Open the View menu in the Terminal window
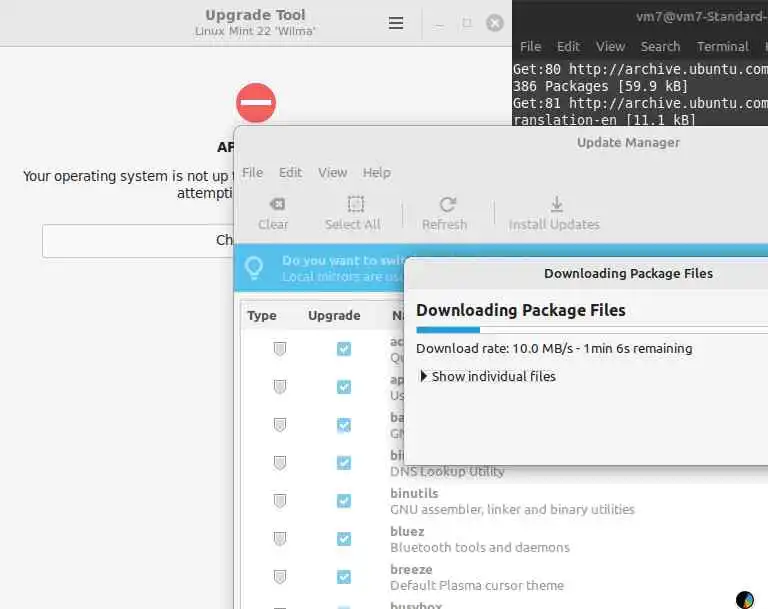 coord(610,47)
